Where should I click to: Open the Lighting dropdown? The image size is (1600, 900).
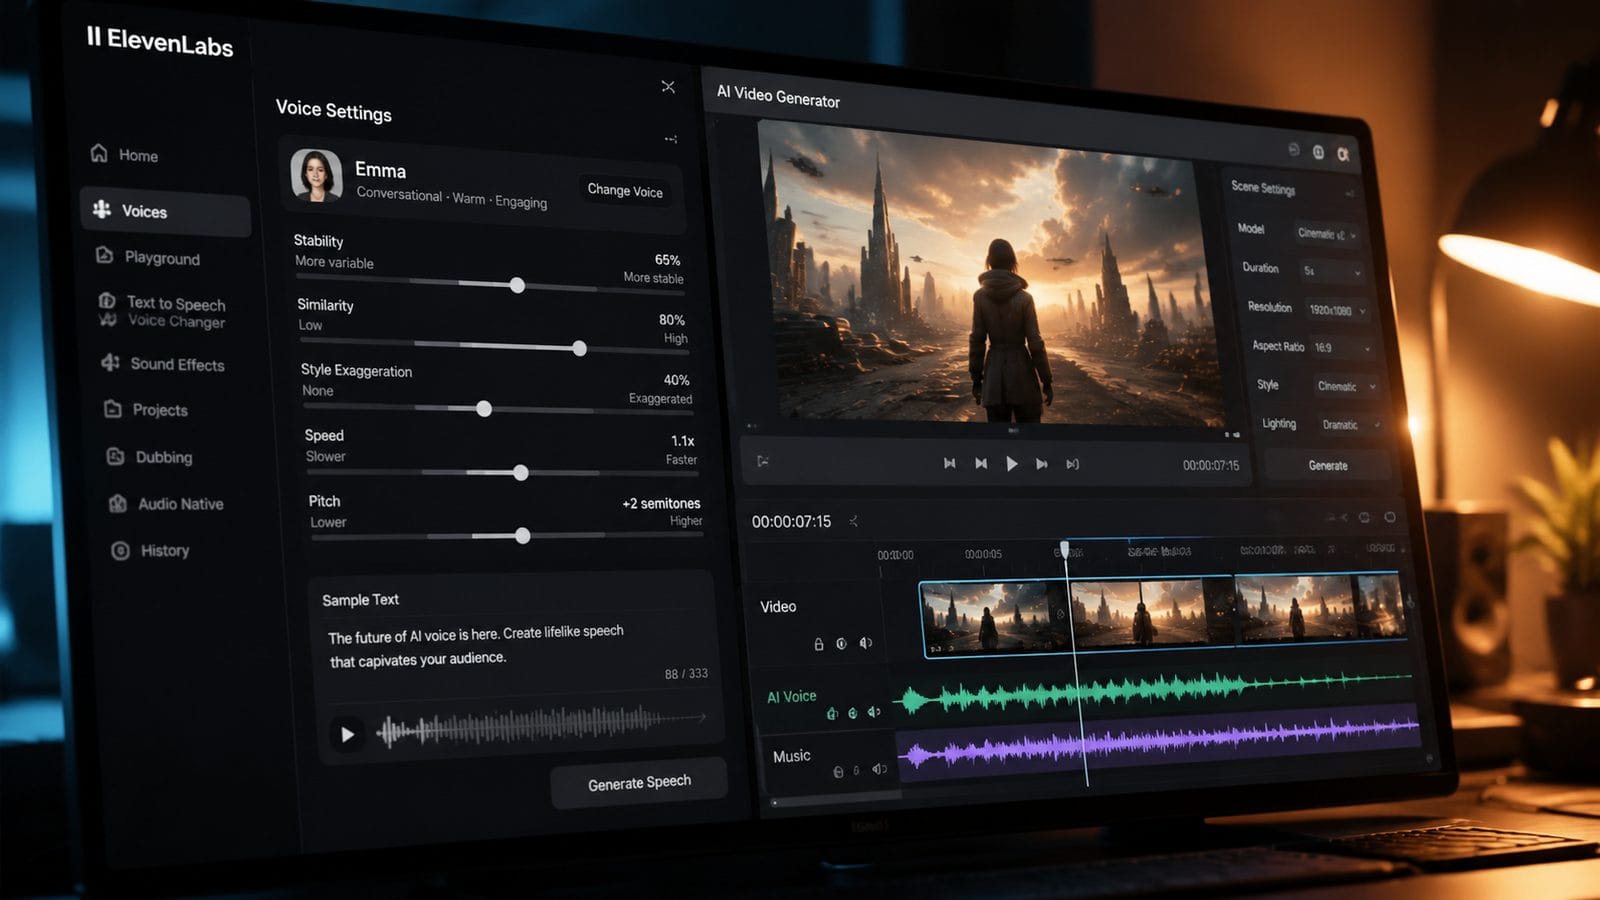pos(1350,425)
